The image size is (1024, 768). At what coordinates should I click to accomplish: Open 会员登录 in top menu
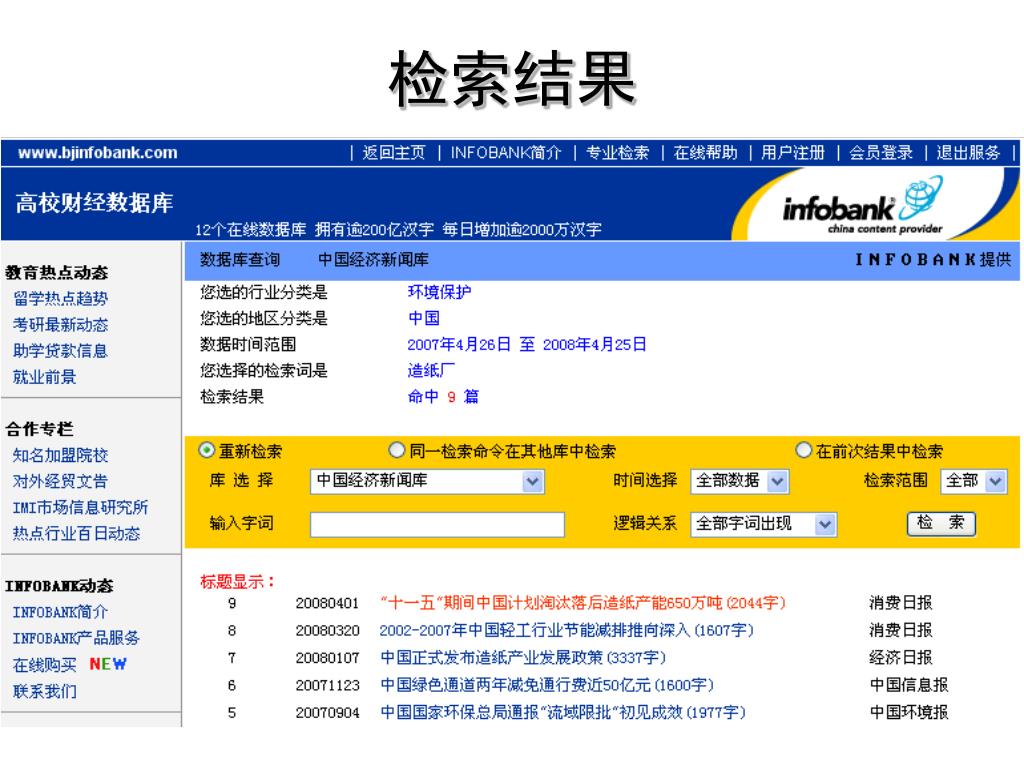pyautogui.click(x=880, y=153)
